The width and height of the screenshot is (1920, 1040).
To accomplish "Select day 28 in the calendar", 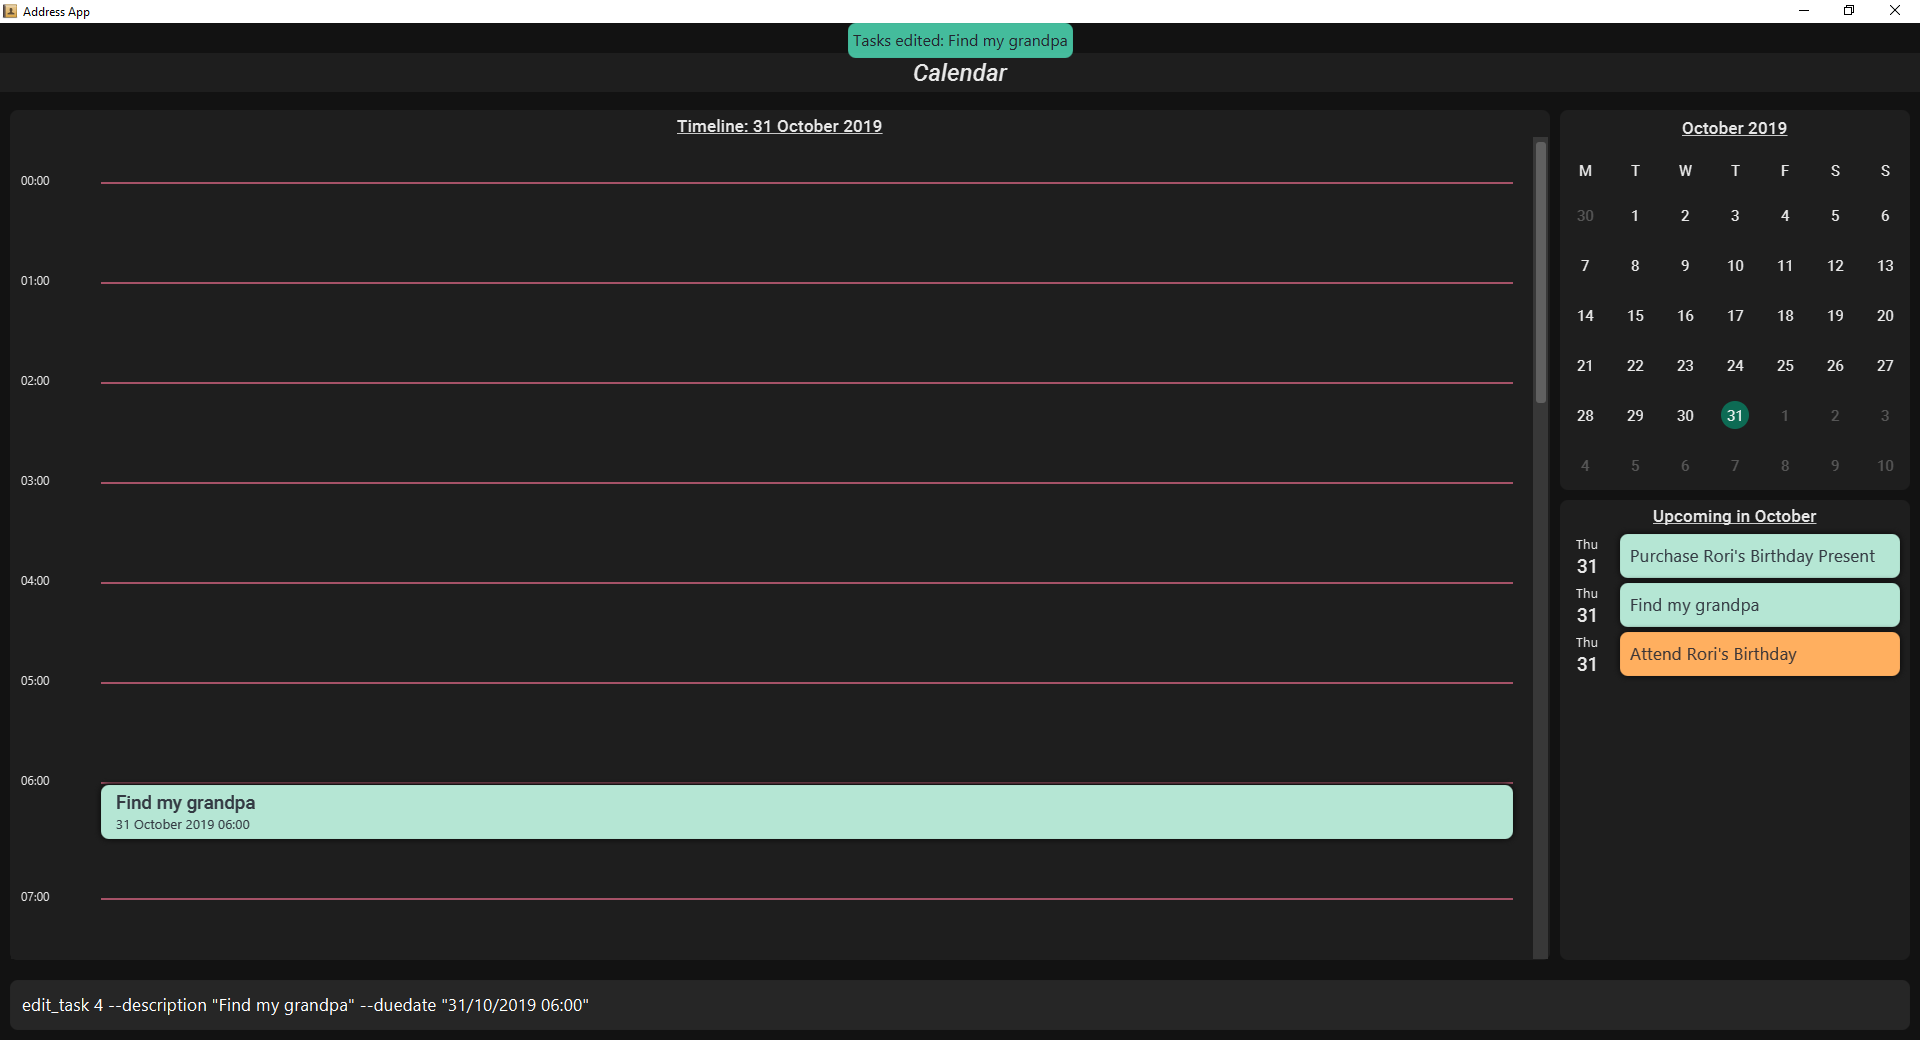I will point(1585,416).
